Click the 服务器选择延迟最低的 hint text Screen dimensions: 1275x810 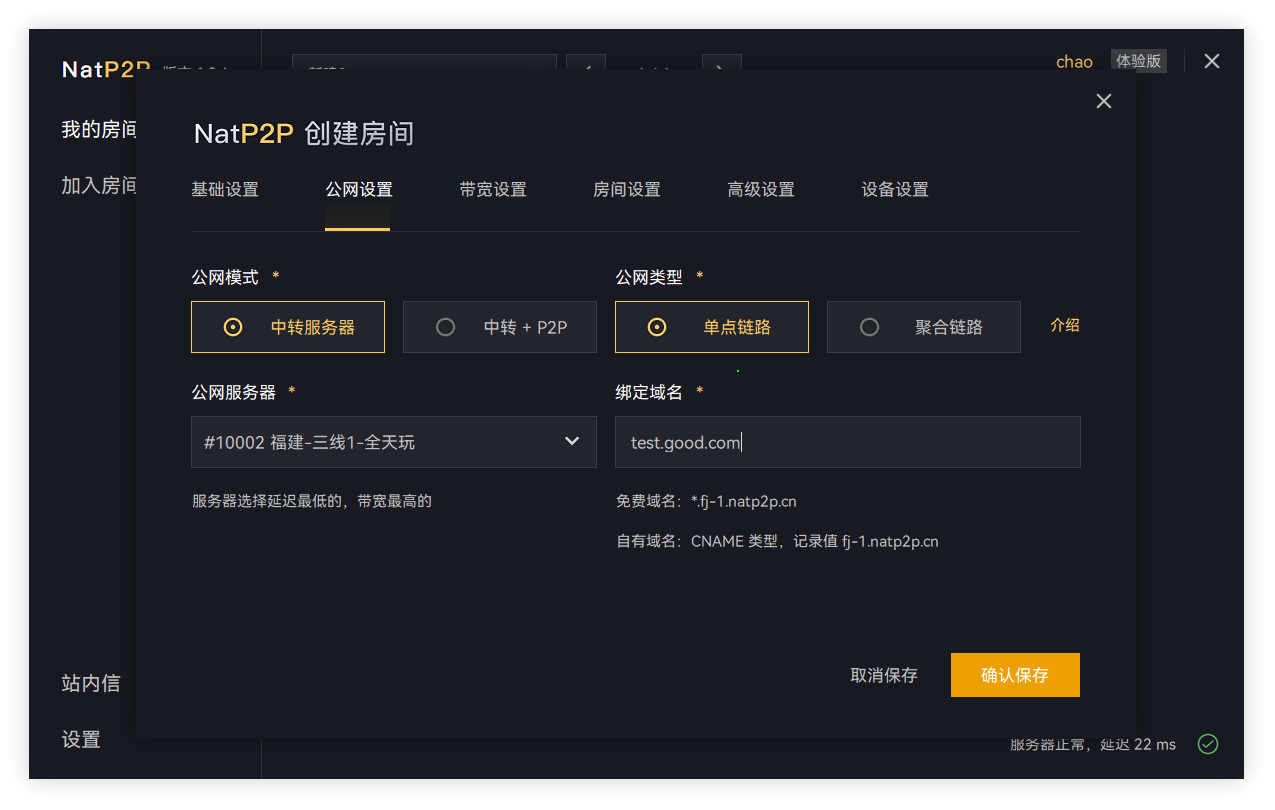point(312,501)
